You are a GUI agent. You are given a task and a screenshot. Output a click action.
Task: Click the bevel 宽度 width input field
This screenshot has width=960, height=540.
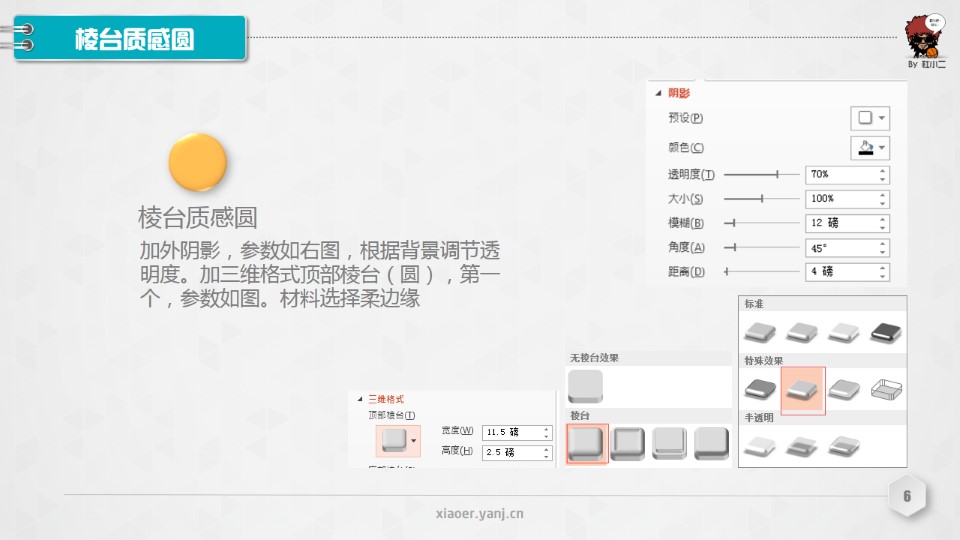pyautogui.click(x=511, y=433)
